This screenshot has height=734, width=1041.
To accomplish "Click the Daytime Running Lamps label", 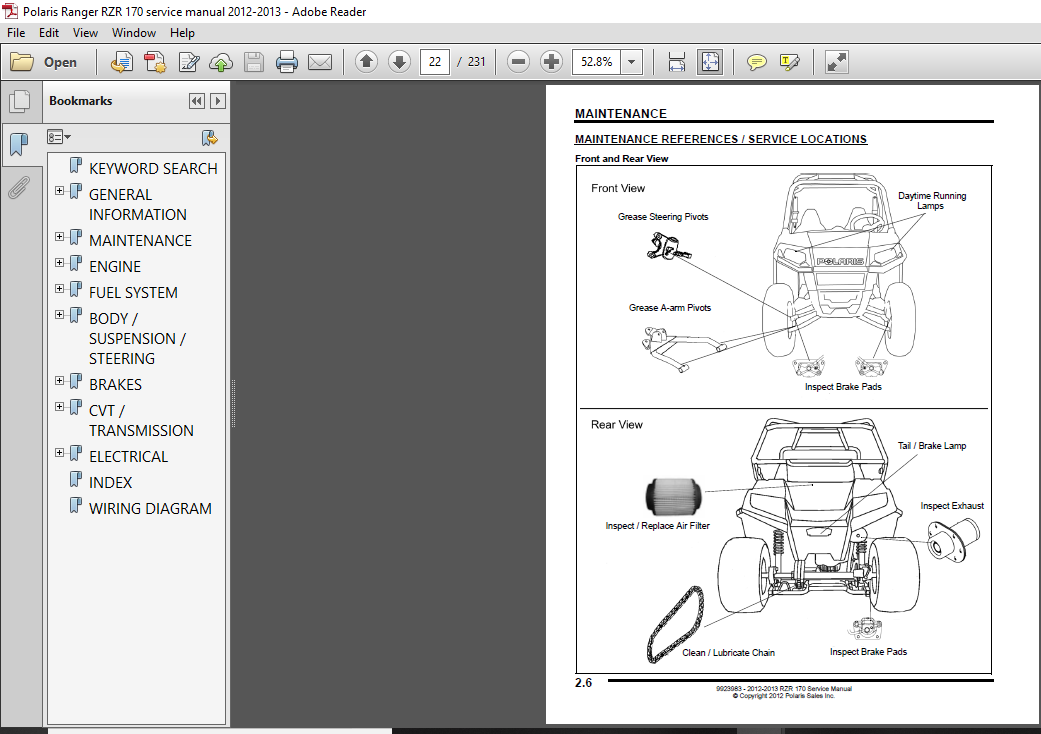I will (x=931, y=200).
